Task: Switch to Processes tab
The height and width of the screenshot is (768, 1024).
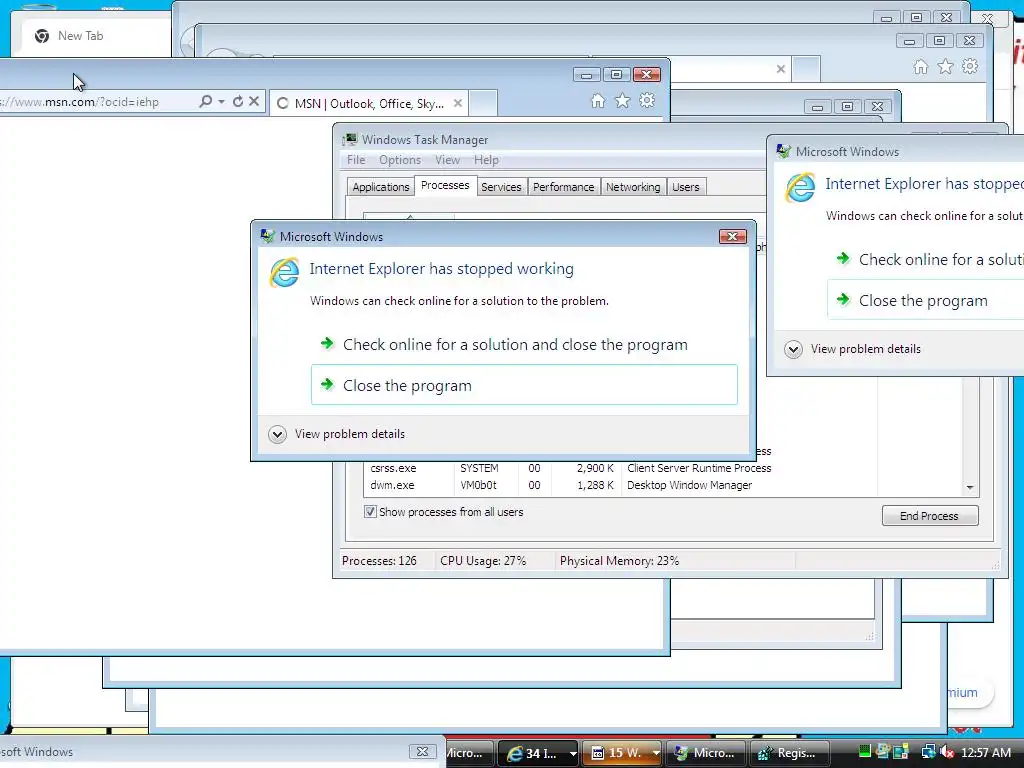Action: tap(445, 185)
